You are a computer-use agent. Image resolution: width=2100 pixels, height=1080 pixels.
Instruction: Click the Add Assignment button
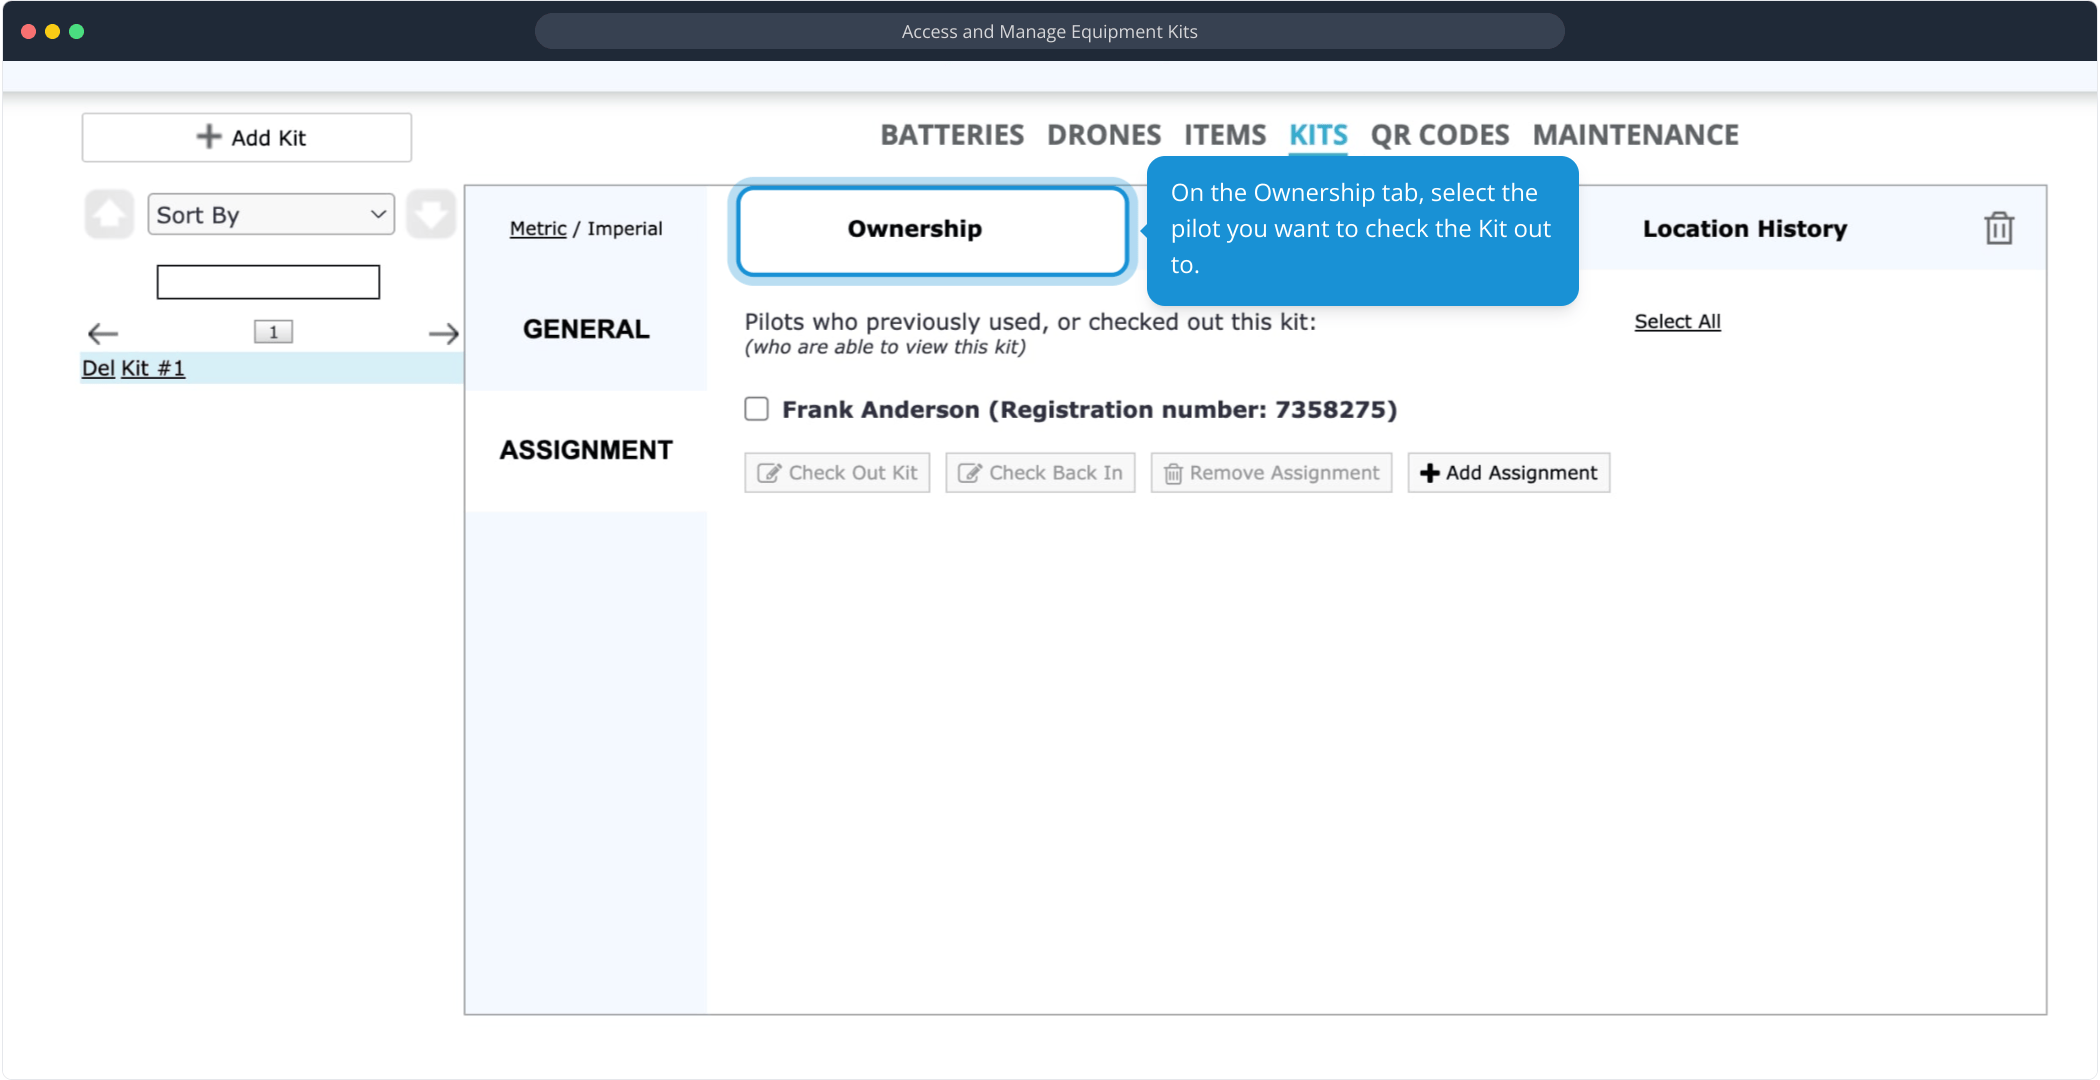[1508, 473]
